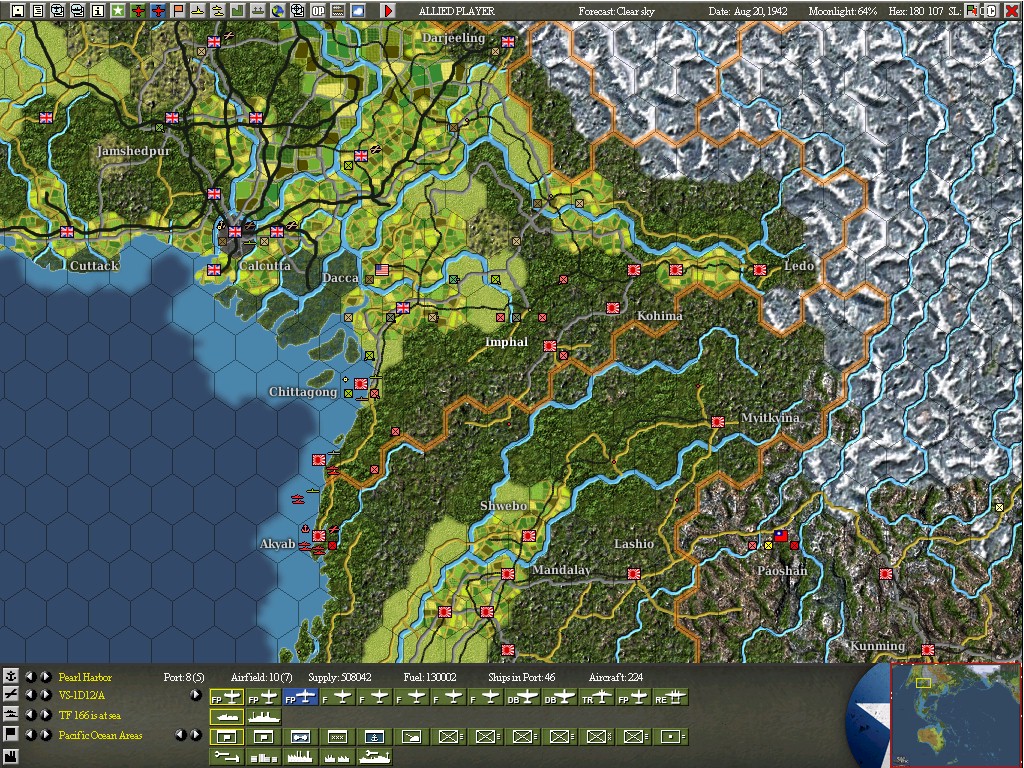Select the Chinese flag unit at Paoshan
Image resolution: width=1024 pixels, height=768 pixels.
(x=780, y=536)
